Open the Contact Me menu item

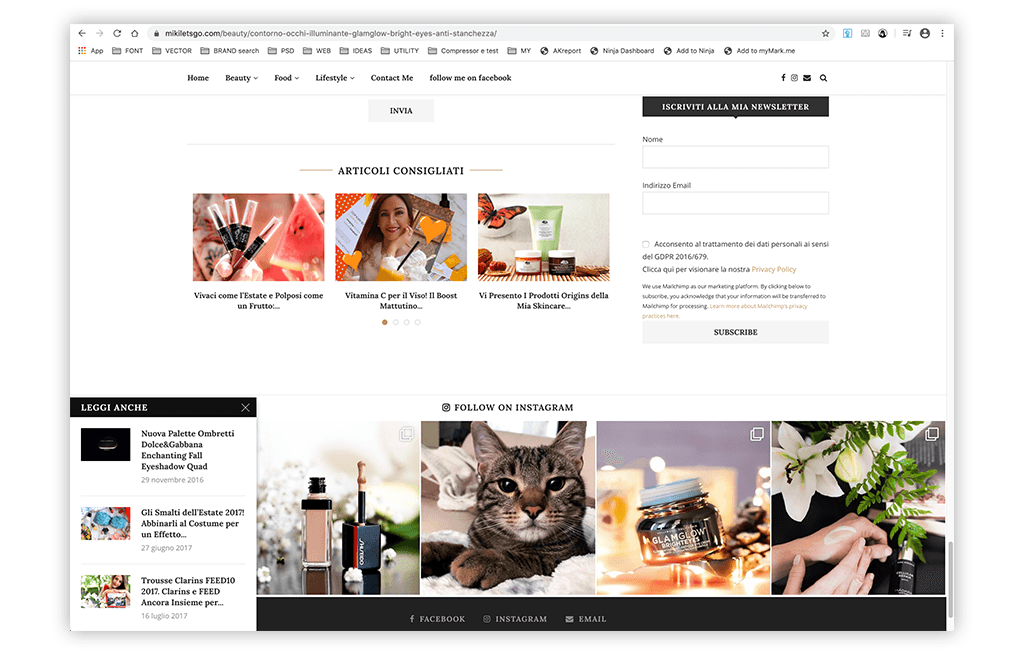coord(392,78)
